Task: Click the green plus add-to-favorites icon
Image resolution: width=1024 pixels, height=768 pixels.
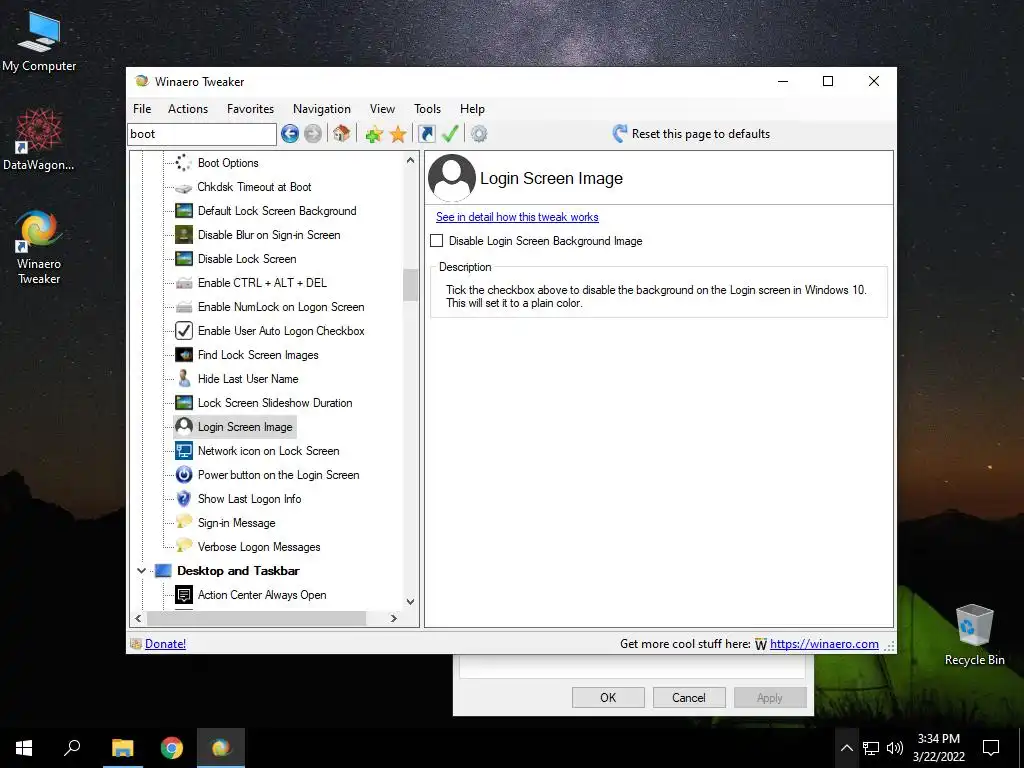Action: point(374,134)
